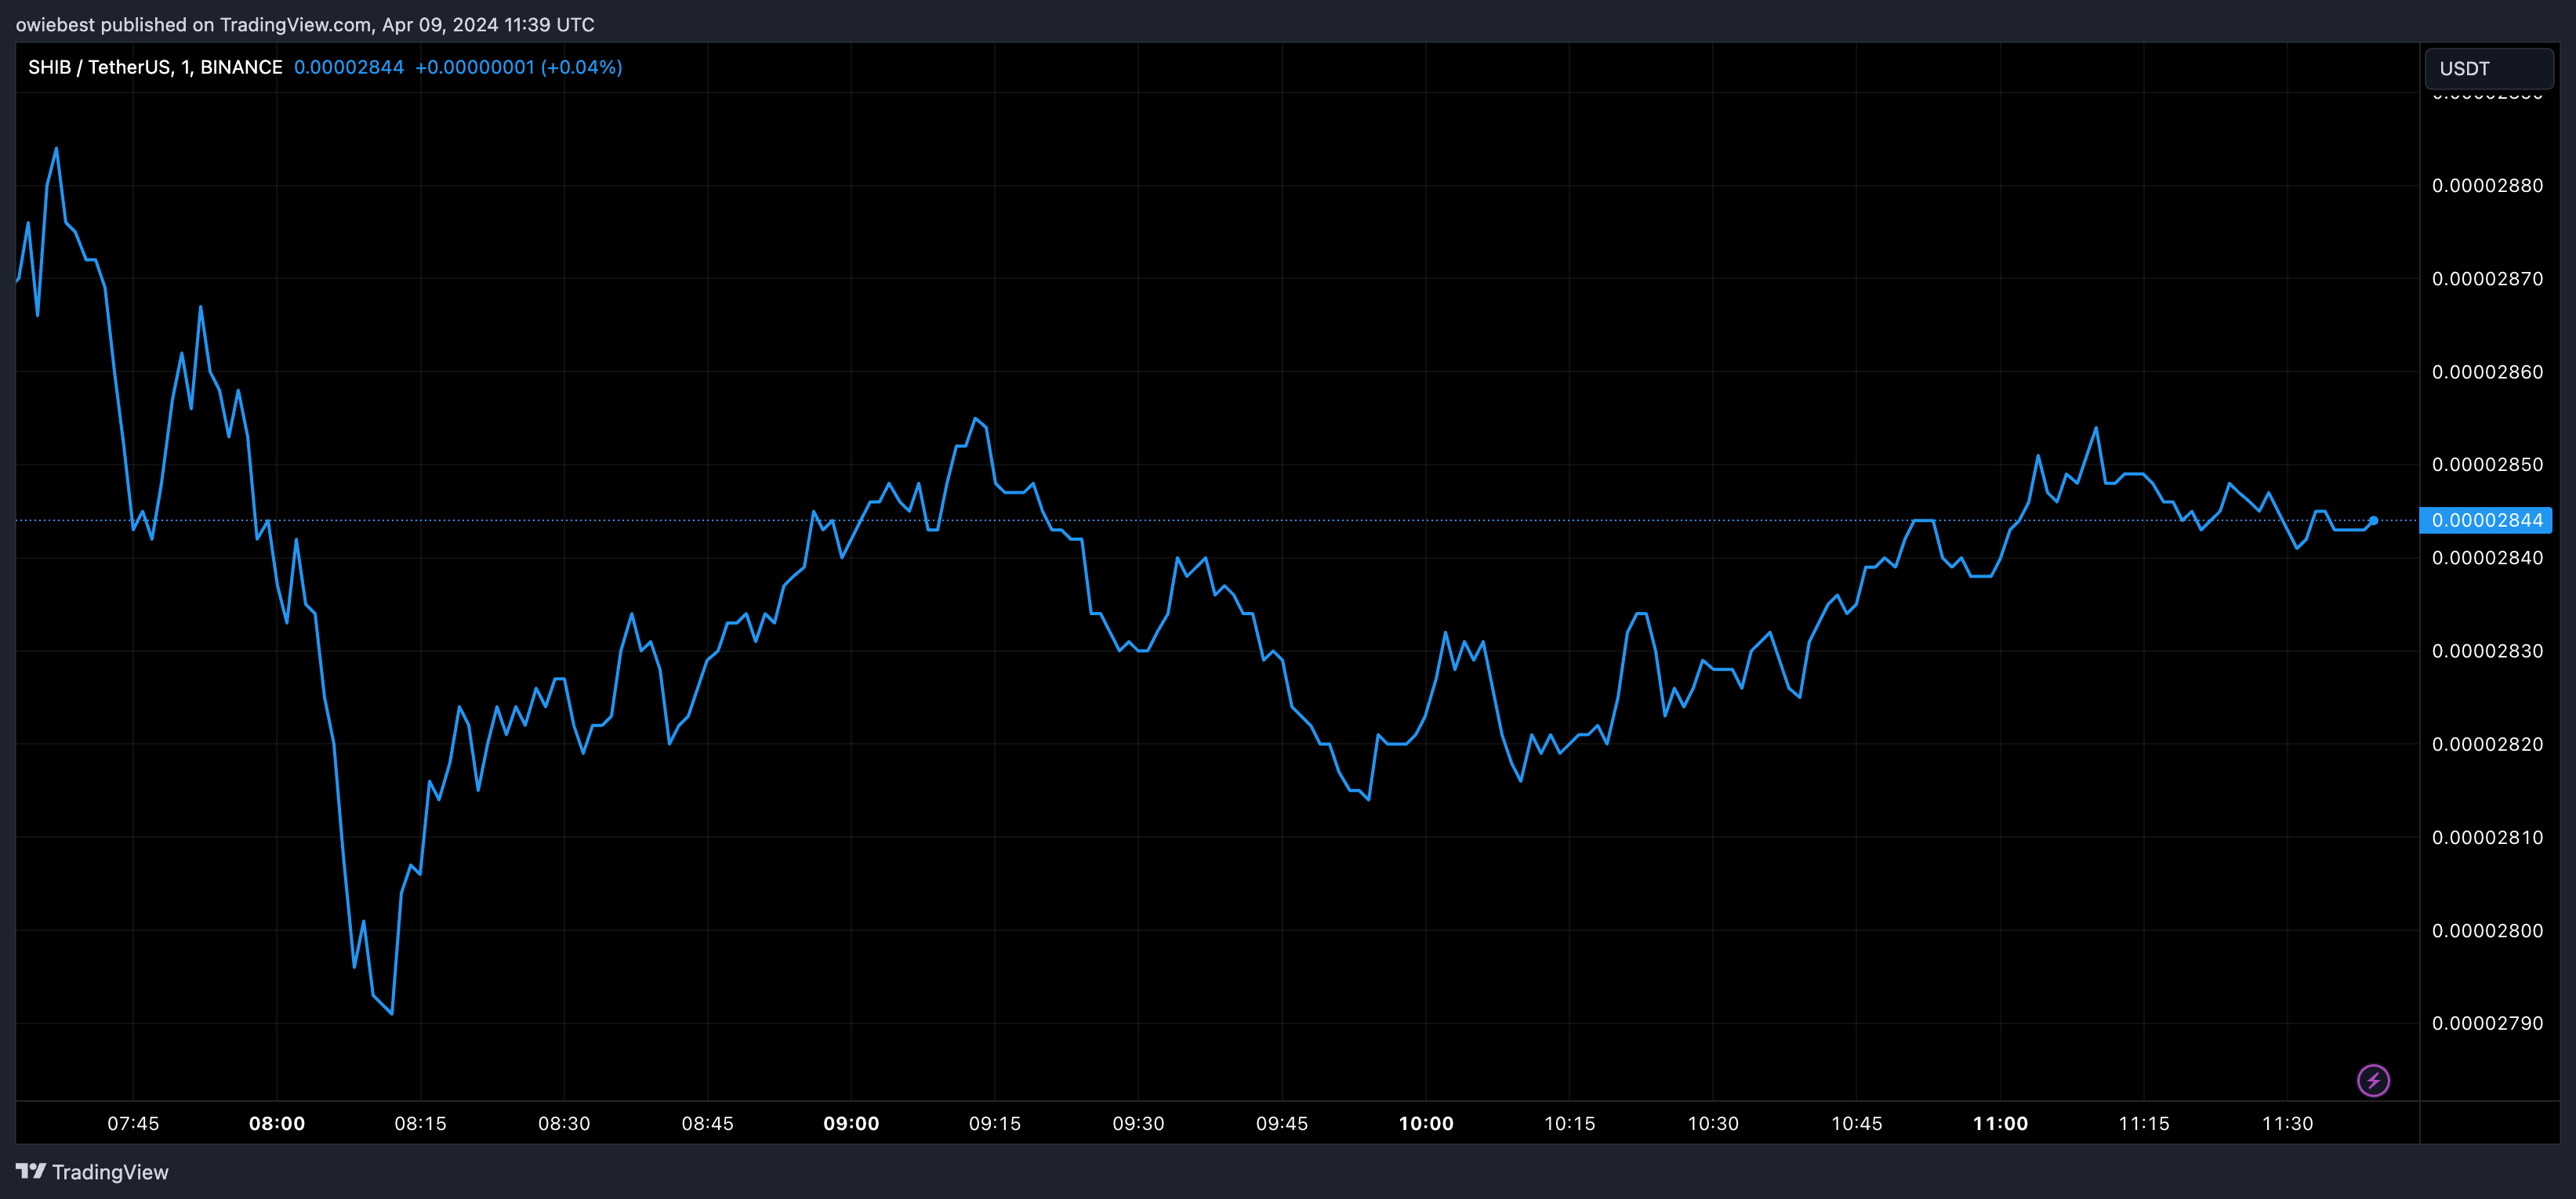
Task: Open the USDT currency selector
Action: (2489, 68)
